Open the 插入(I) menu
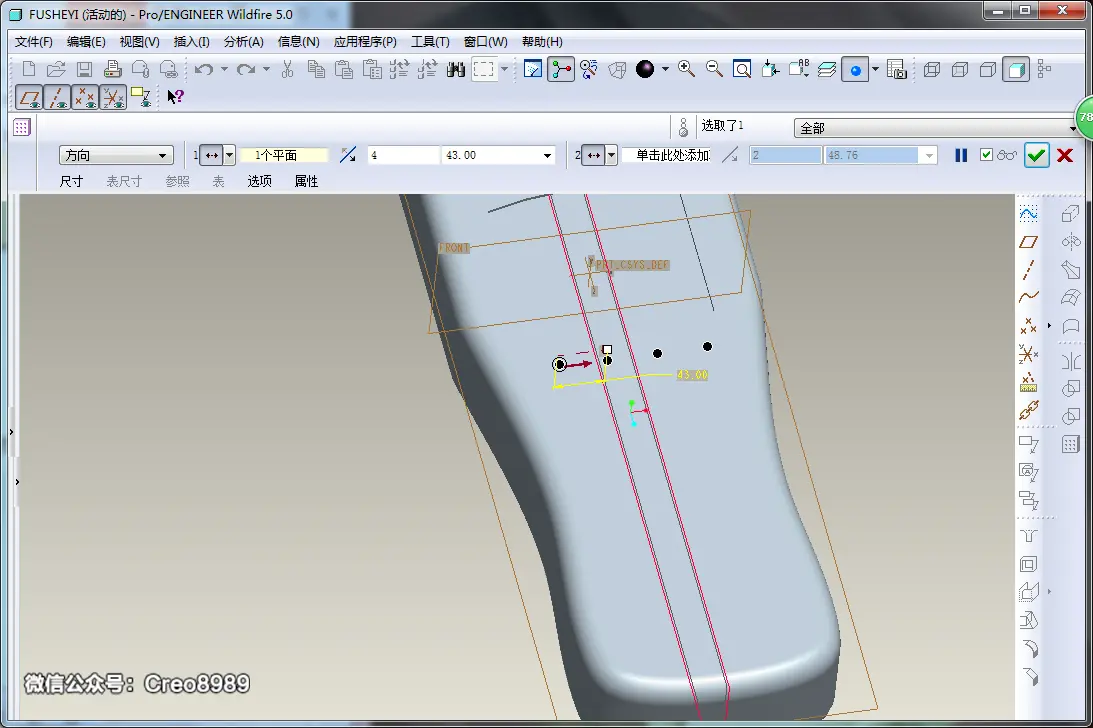The width and height of the screenshot is (1093, 728). [x=192, y=42]
